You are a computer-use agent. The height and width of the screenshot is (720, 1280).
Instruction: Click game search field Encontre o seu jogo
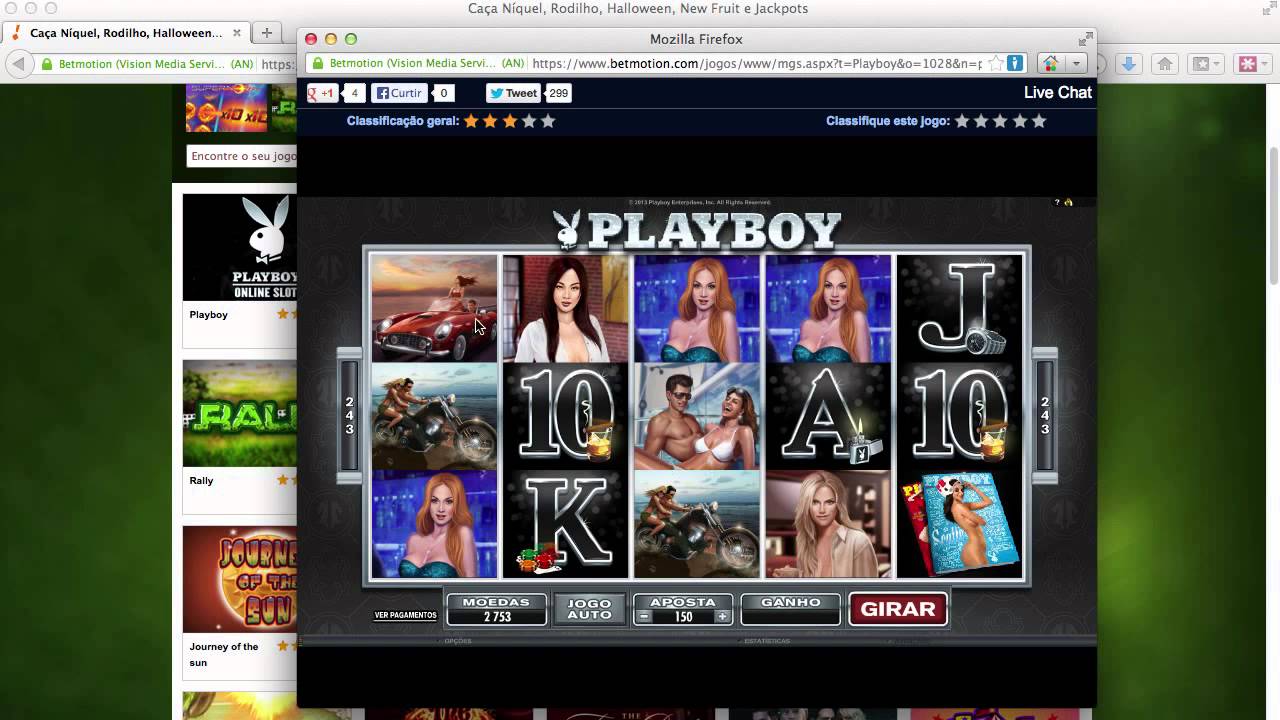(x=242, y=156)
